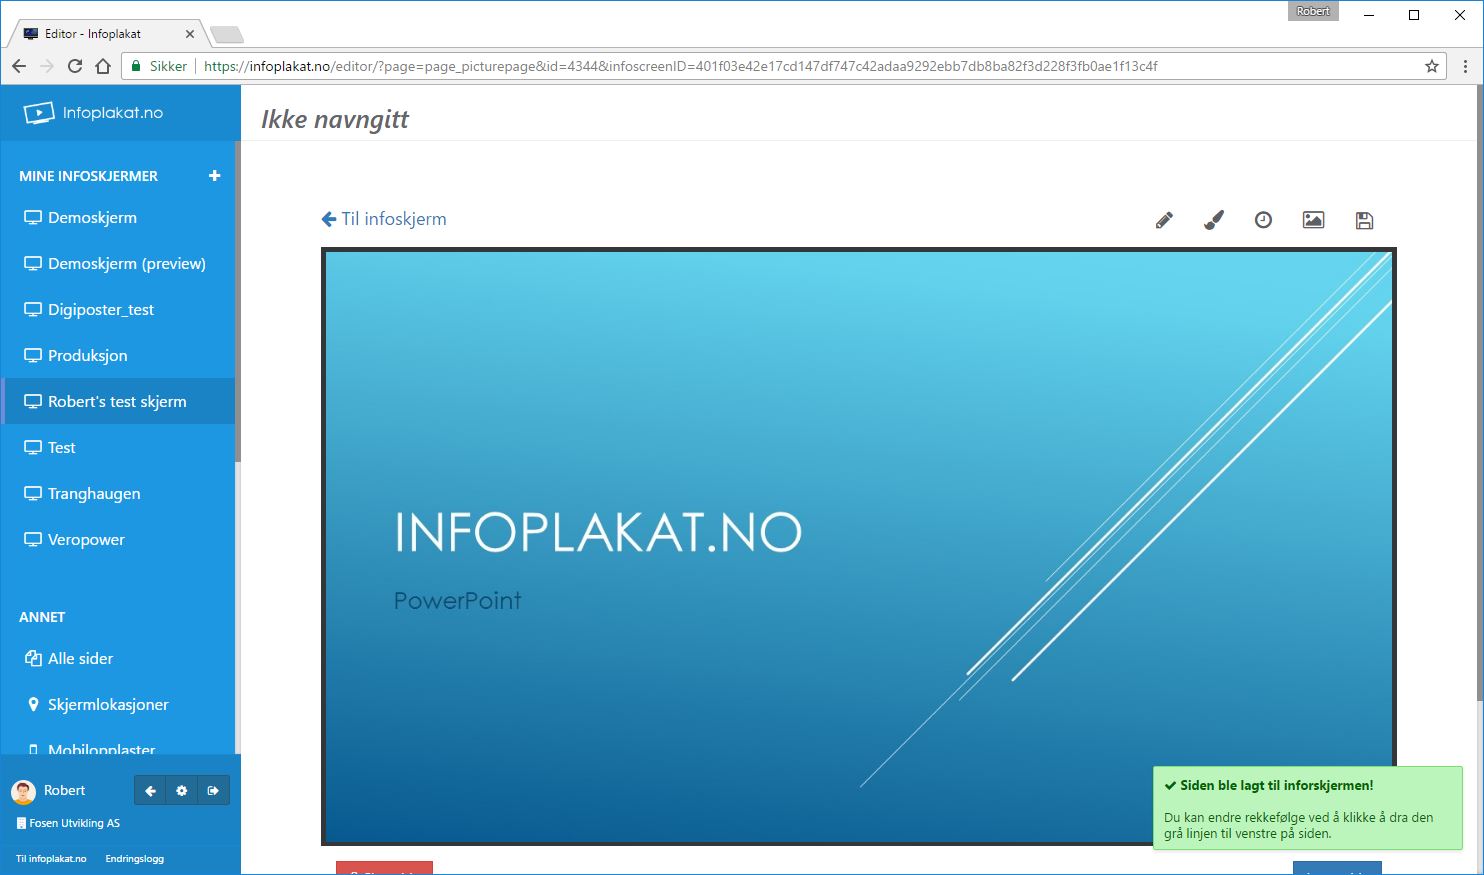Open Demoskjerm (preview) in sidebar
1484x875 pixels.
[126, 264]
